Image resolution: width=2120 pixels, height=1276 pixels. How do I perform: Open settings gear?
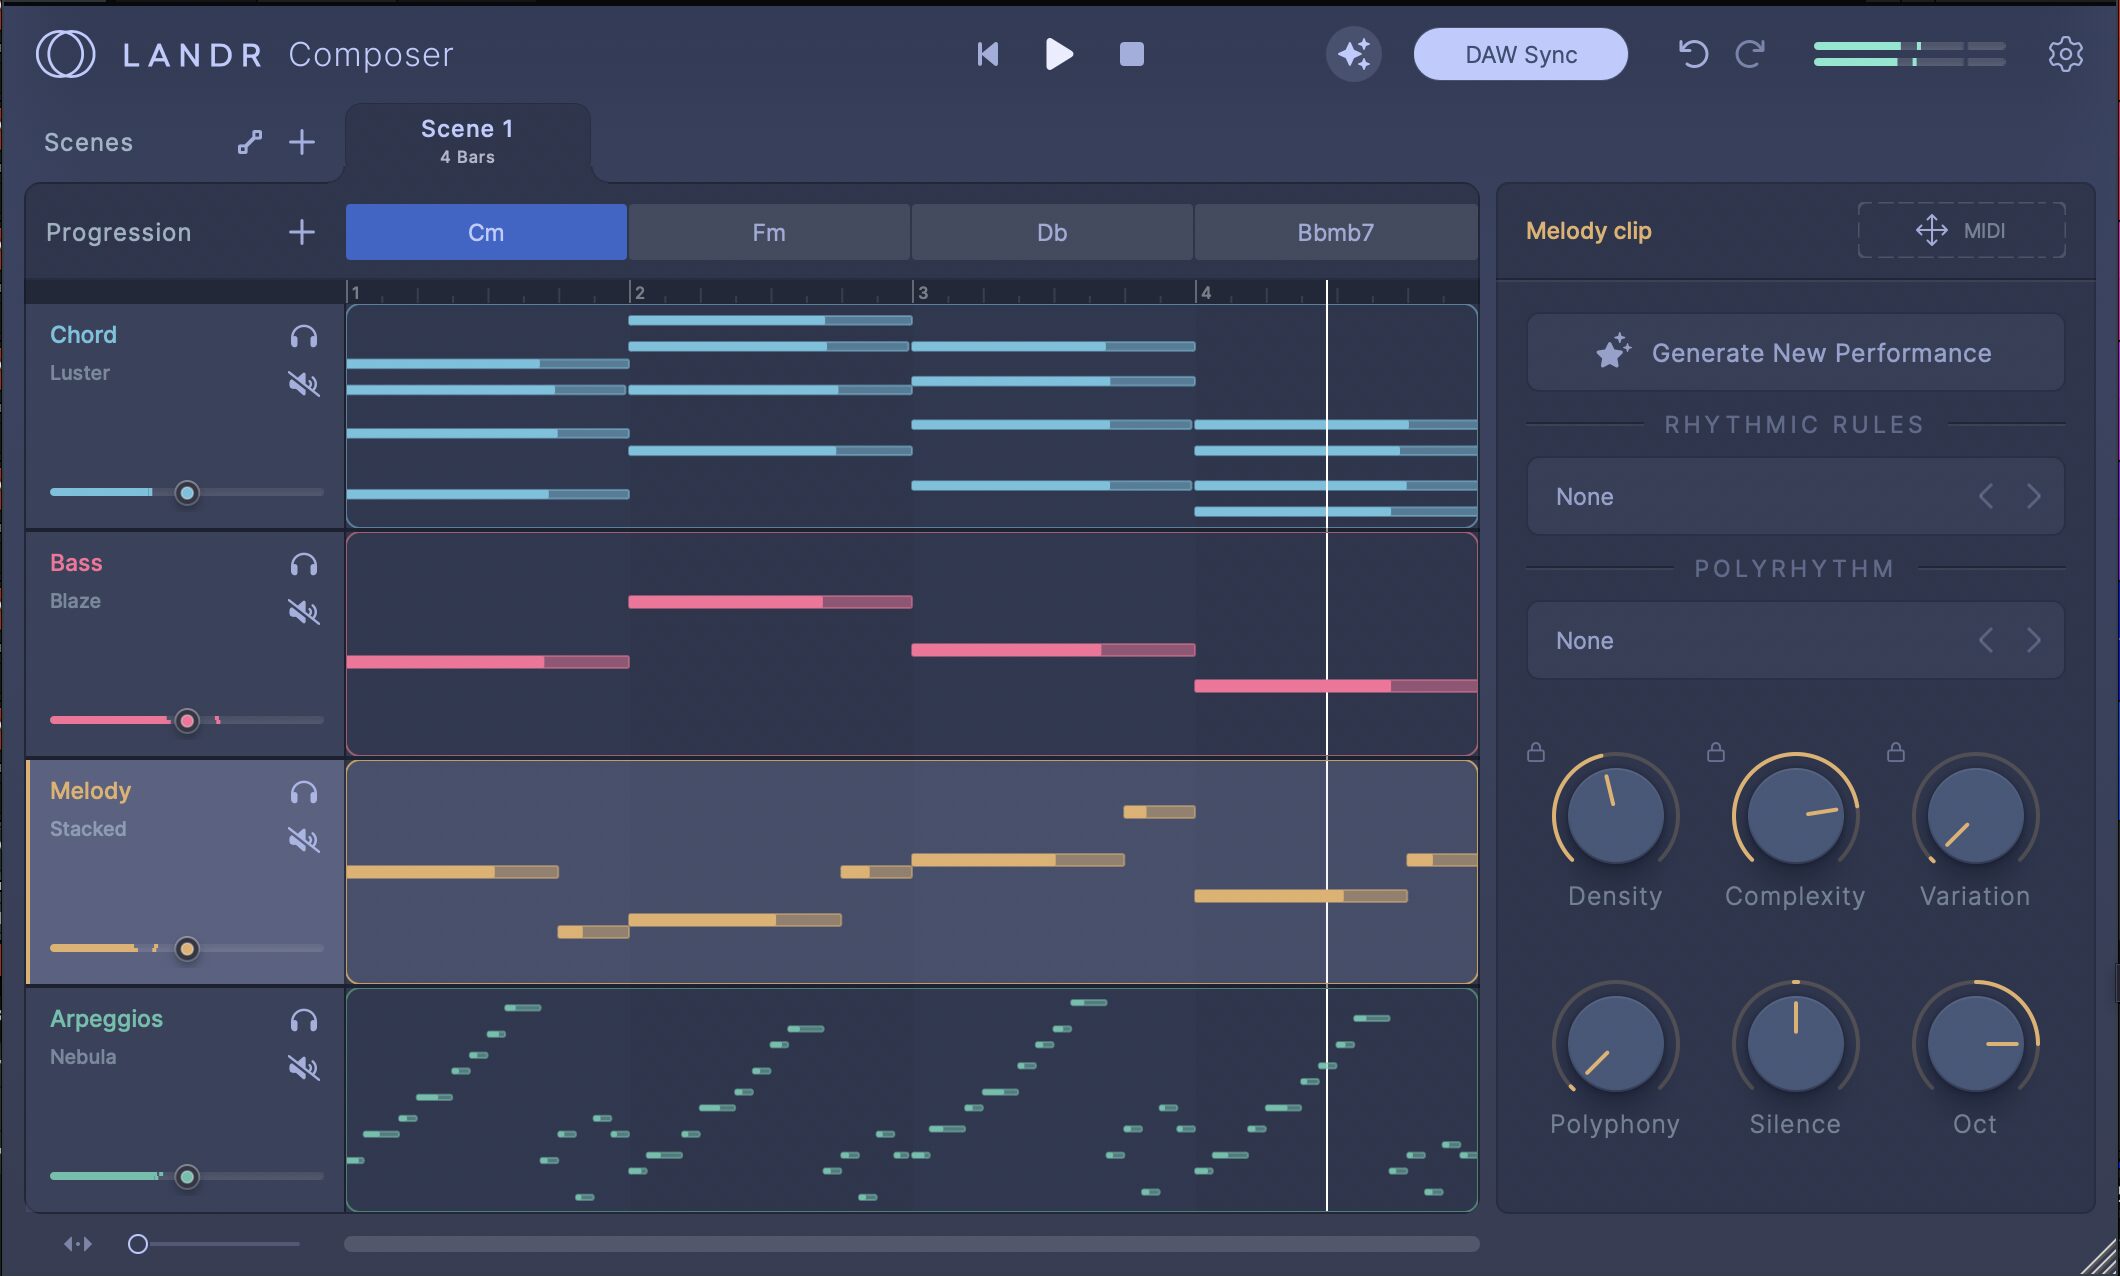[x=2065, y=54]
